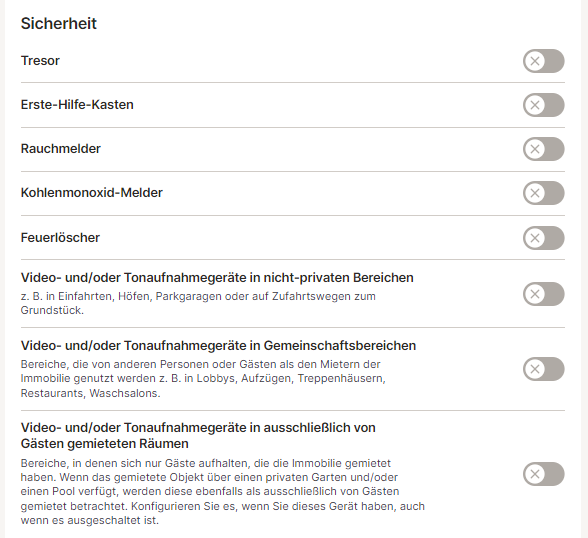Enable the Tresor toggle switch
Screen dimensions: 588x538
coord(543,61)
